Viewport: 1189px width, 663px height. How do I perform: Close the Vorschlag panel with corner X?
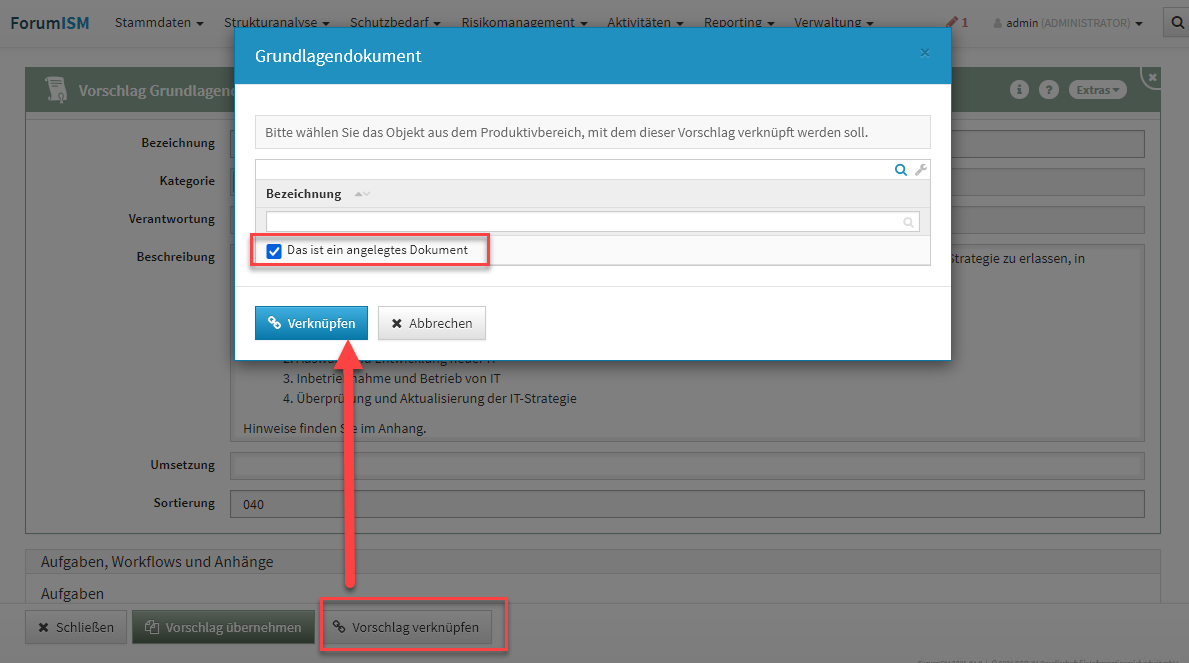pyautogui.click(x=1152, y=77)
